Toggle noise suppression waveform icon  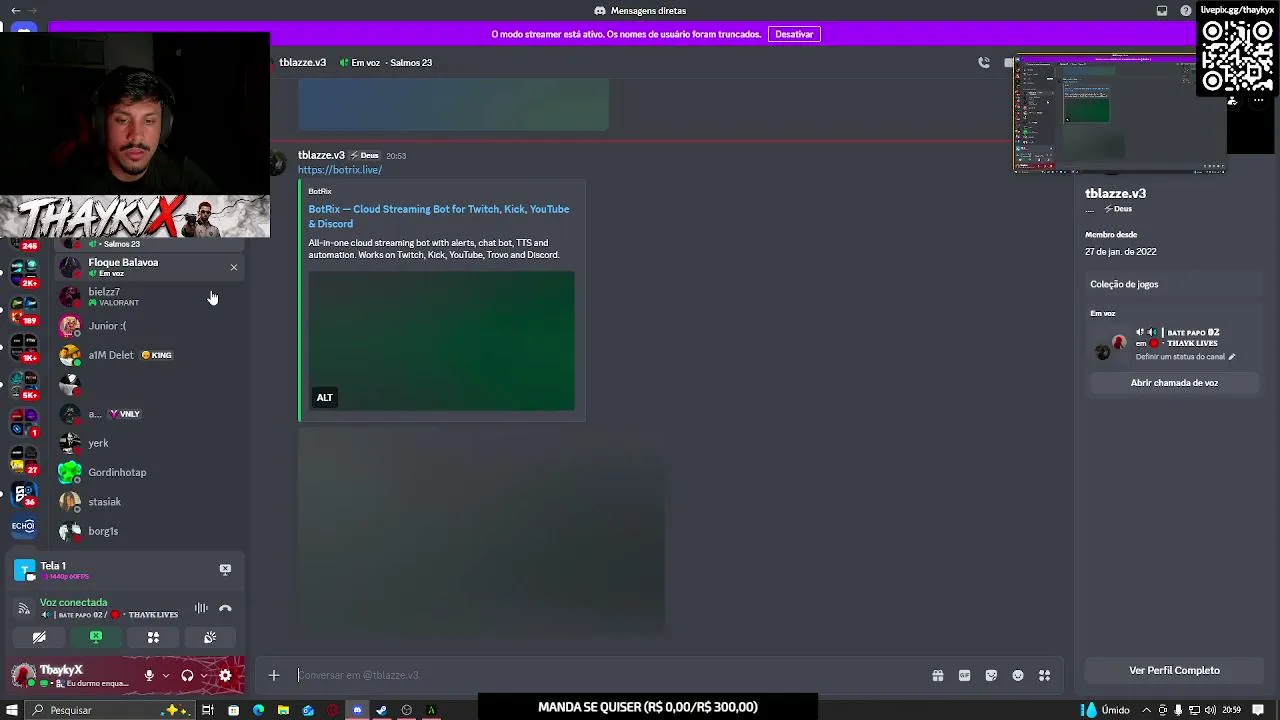pos(201,608)
